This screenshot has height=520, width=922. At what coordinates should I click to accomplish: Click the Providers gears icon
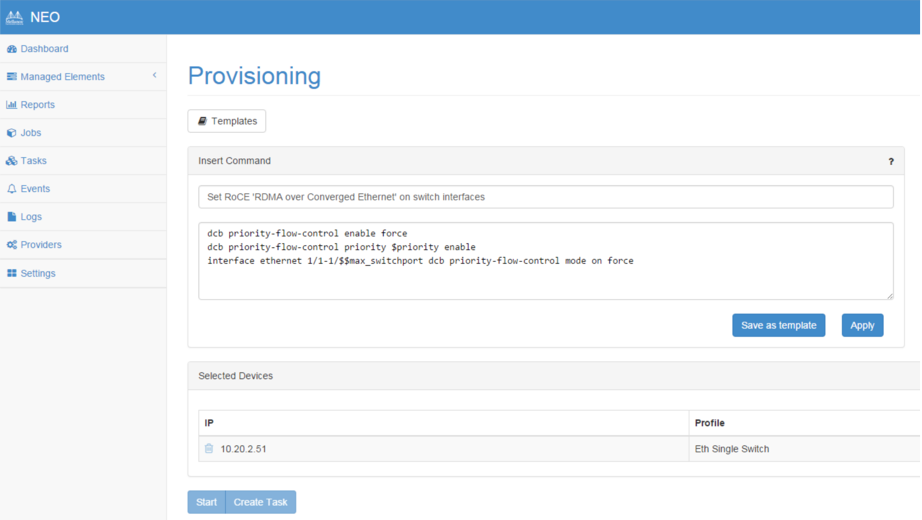click(12, 245)
